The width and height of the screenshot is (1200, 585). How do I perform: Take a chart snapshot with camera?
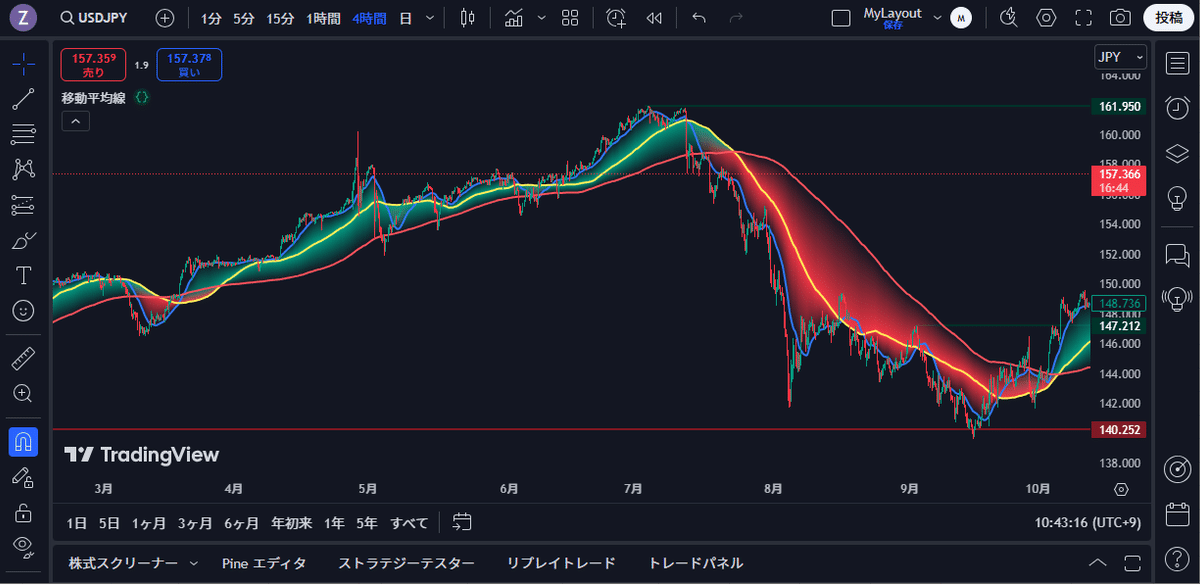(x=1120, y=18)
